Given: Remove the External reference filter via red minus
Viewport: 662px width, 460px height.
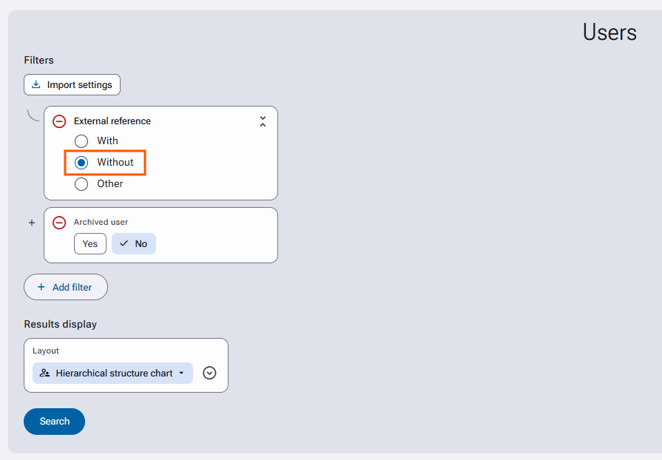Looking at the screenshot, I should coord(59,122).
